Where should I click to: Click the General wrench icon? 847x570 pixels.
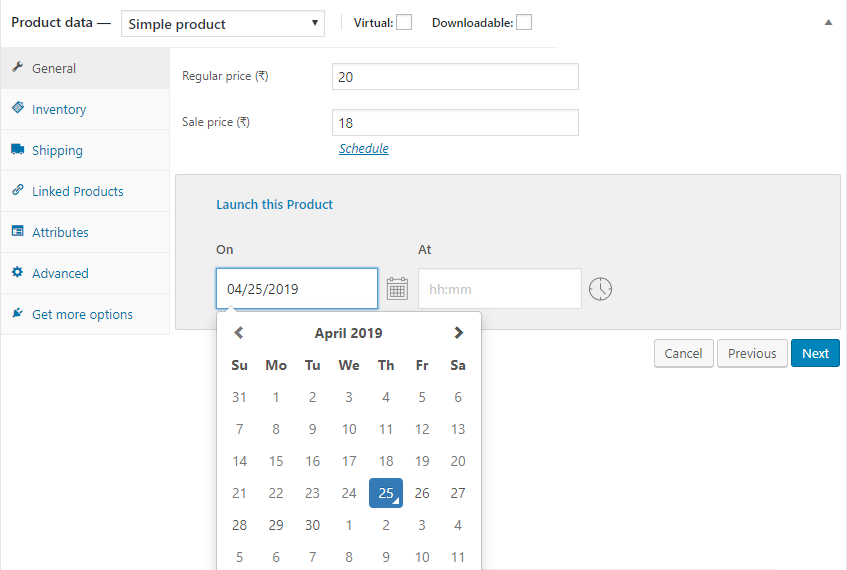tap(18, 67)
